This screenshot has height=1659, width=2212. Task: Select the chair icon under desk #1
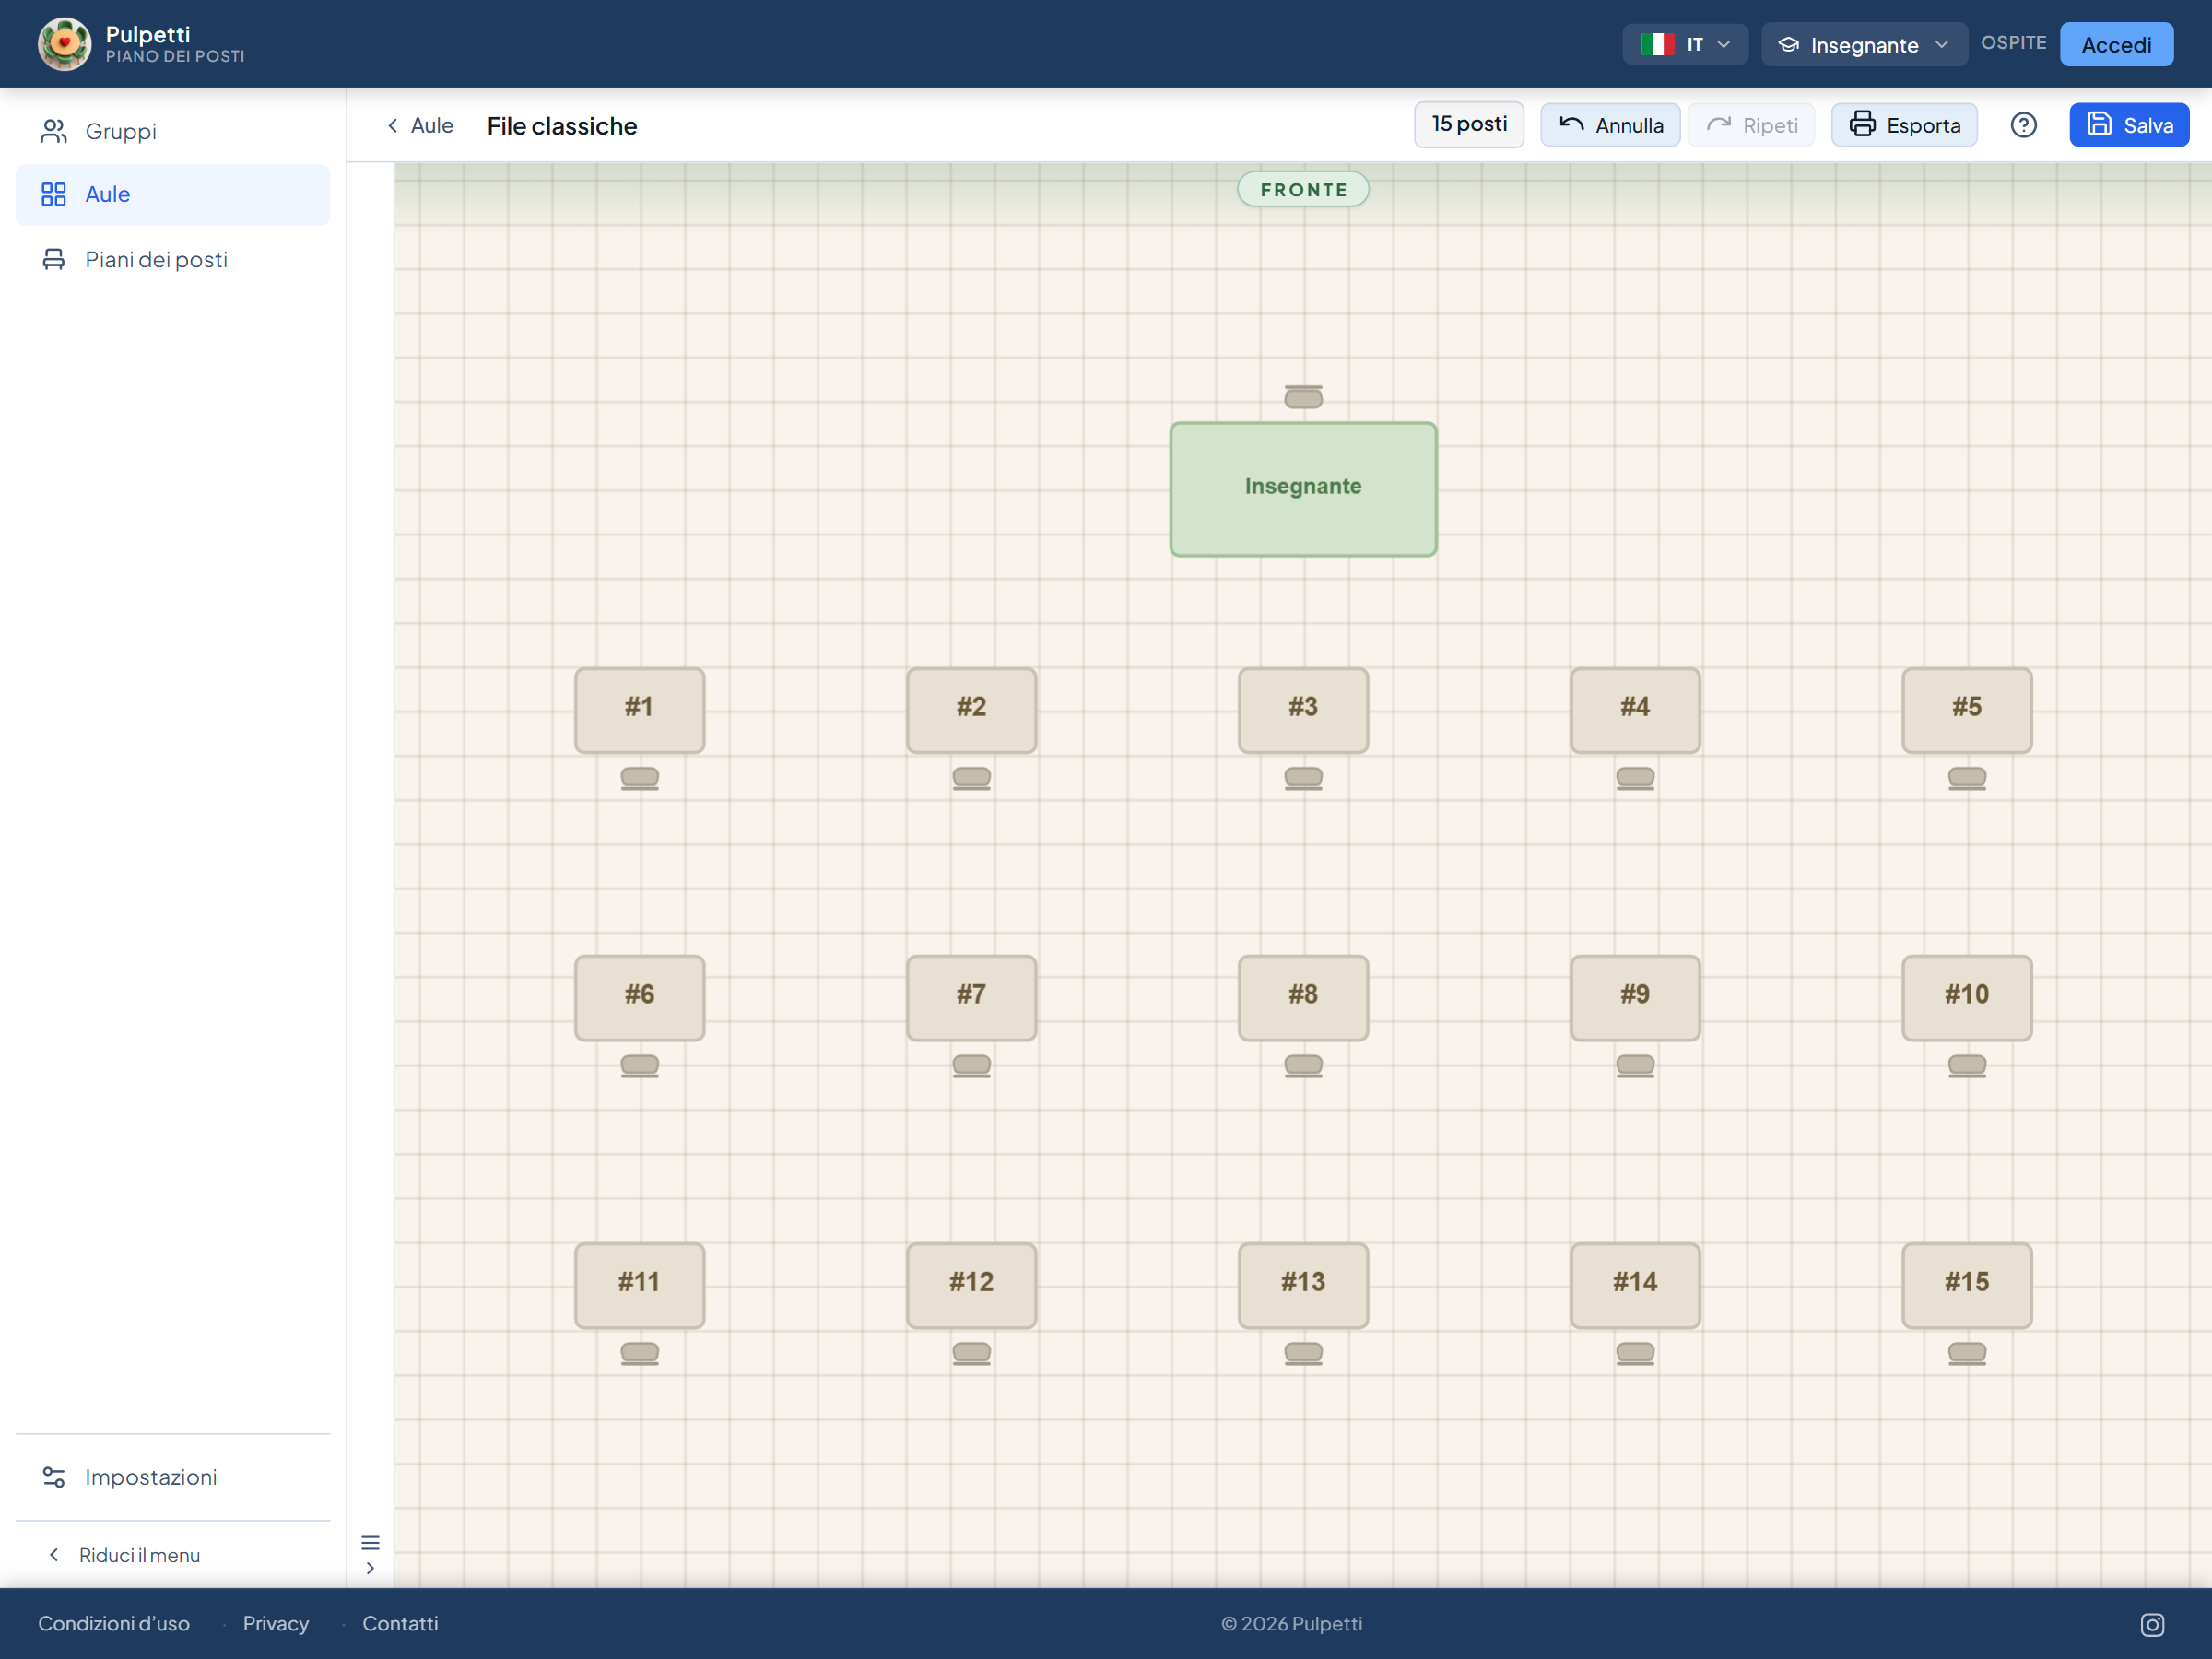640,778
